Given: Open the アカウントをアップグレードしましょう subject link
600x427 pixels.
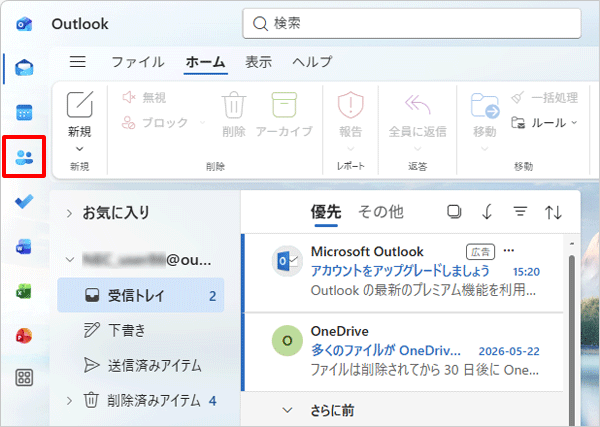Looking at the screenshot, I should click(400, 271).
